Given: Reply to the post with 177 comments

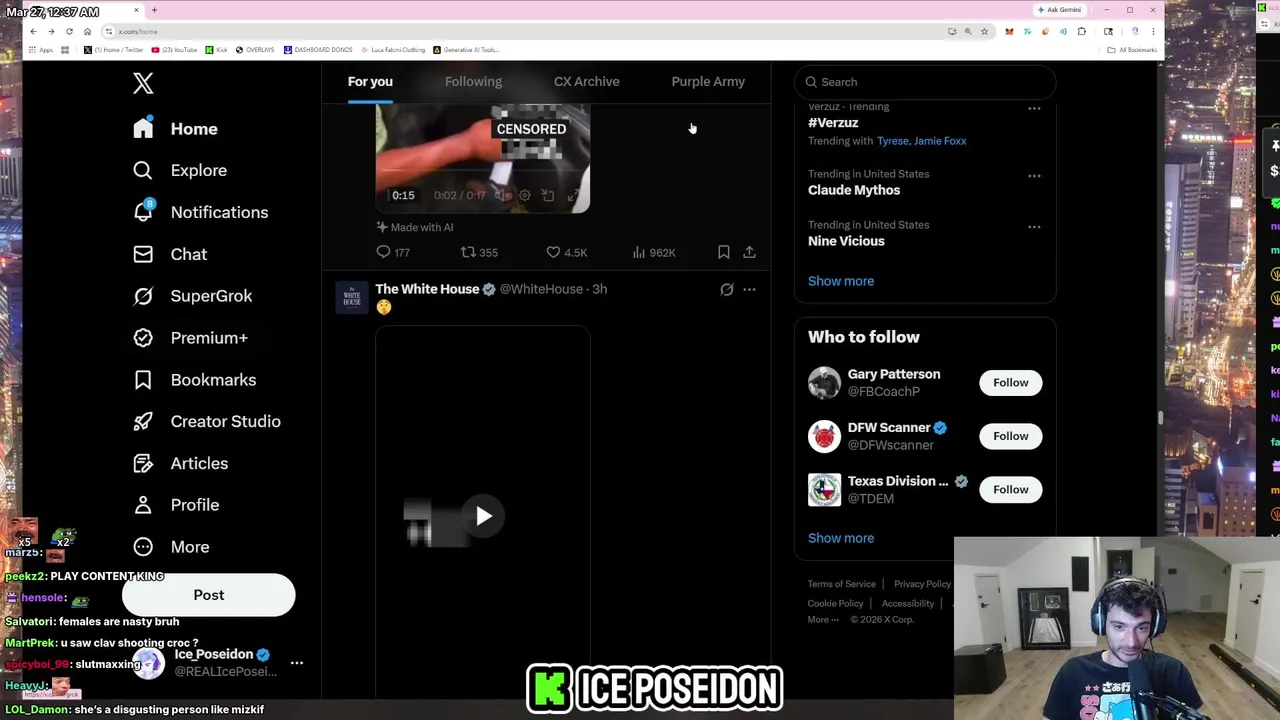Looking at the screenshot, I should [393, 253].
